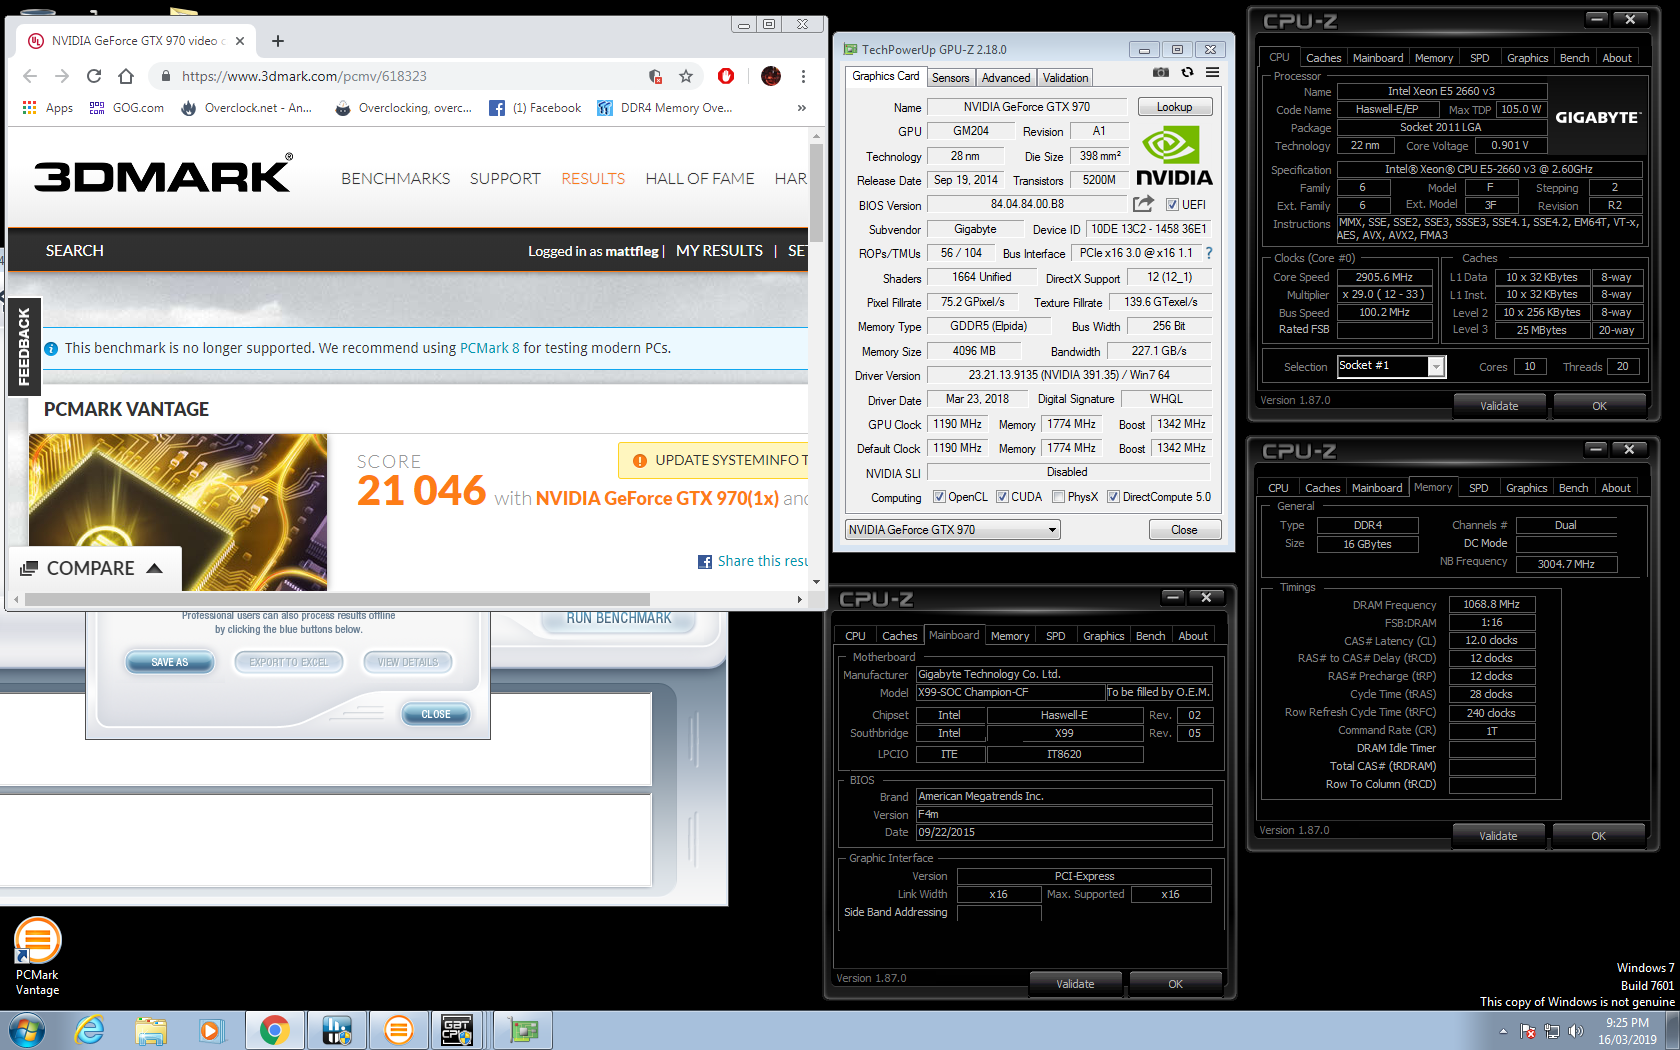This screenshot has width=1680, height=1050.
Task: Click RUN BENCHMARK in PCMark Vantage
Action: pyautogui.click(x=619, y=619)
